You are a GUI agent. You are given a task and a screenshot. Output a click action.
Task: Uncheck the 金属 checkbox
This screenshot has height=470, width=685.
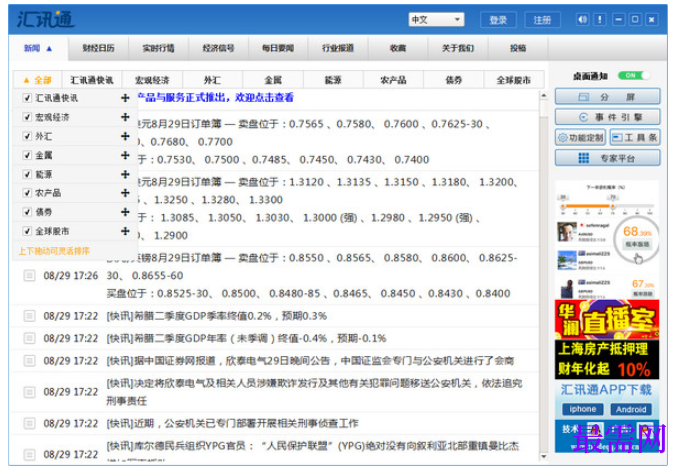[27, 155]
